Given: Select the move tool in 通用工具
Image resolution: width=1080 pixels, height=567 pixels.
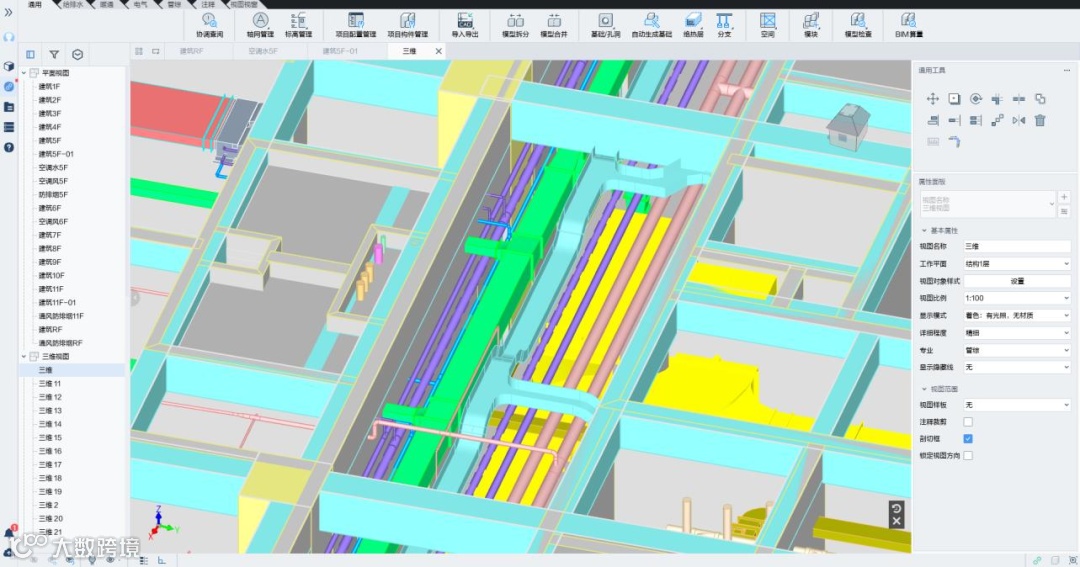Looking at the screenshot, I should (x=933, y=99).
